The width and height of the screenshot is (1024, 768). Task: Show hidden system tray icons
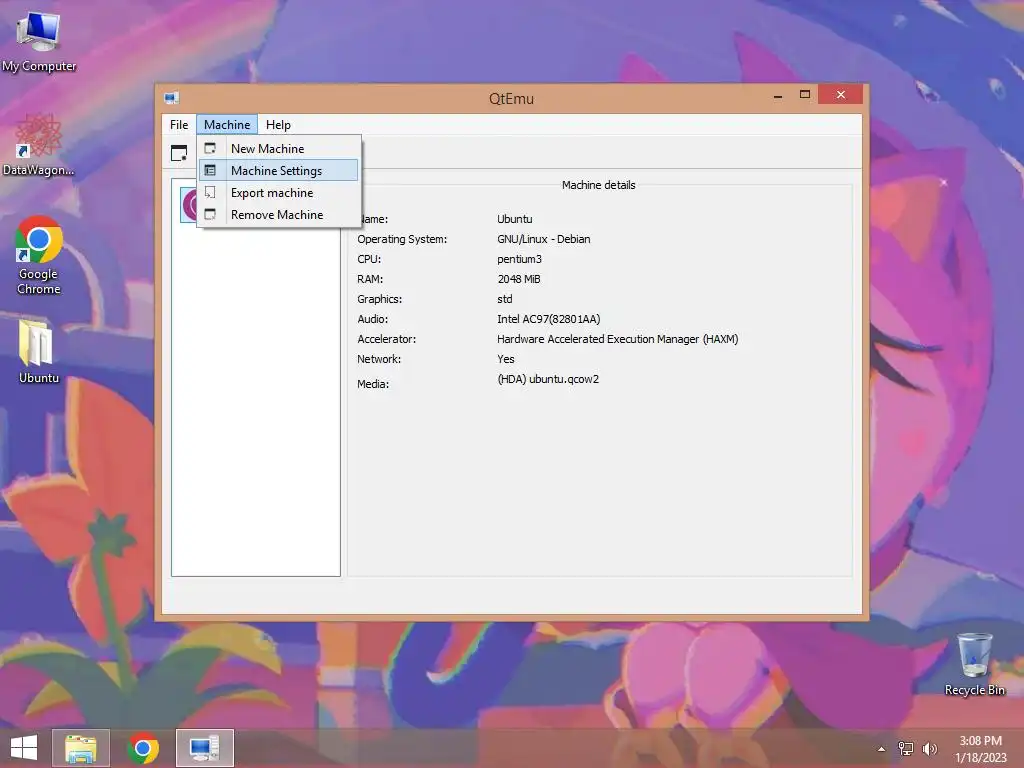tap(881, 749)
